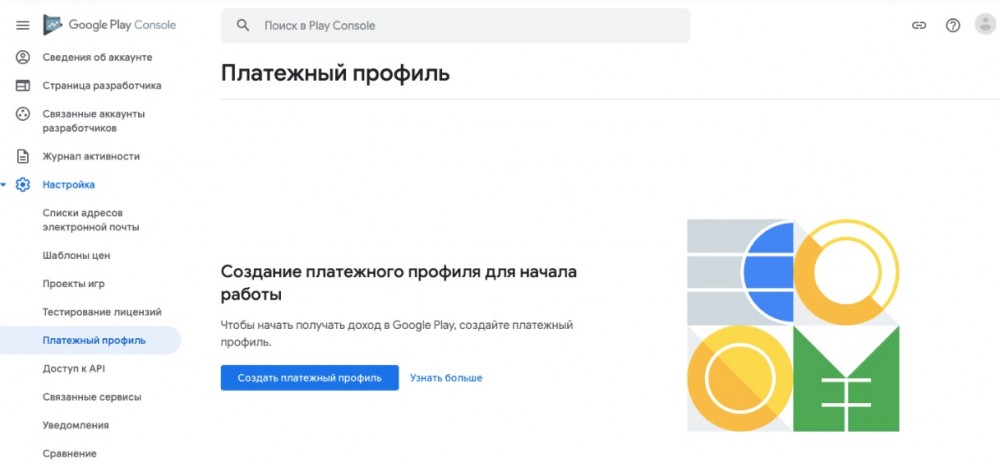Open Шаблоны цен

77,255
